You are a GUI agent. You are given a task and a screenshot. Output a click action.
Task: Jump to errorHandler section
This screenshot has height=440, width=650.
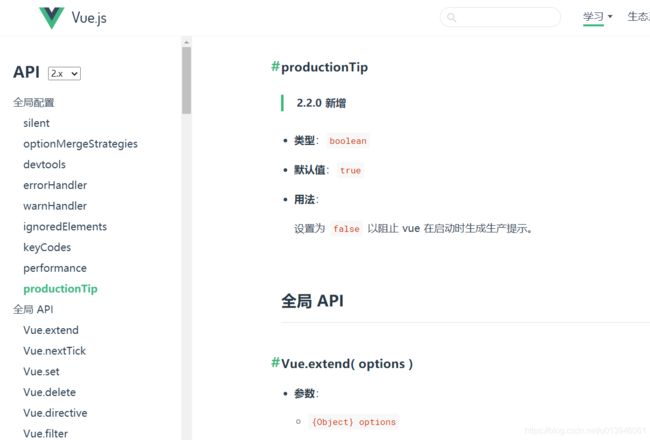pos(55,185)
